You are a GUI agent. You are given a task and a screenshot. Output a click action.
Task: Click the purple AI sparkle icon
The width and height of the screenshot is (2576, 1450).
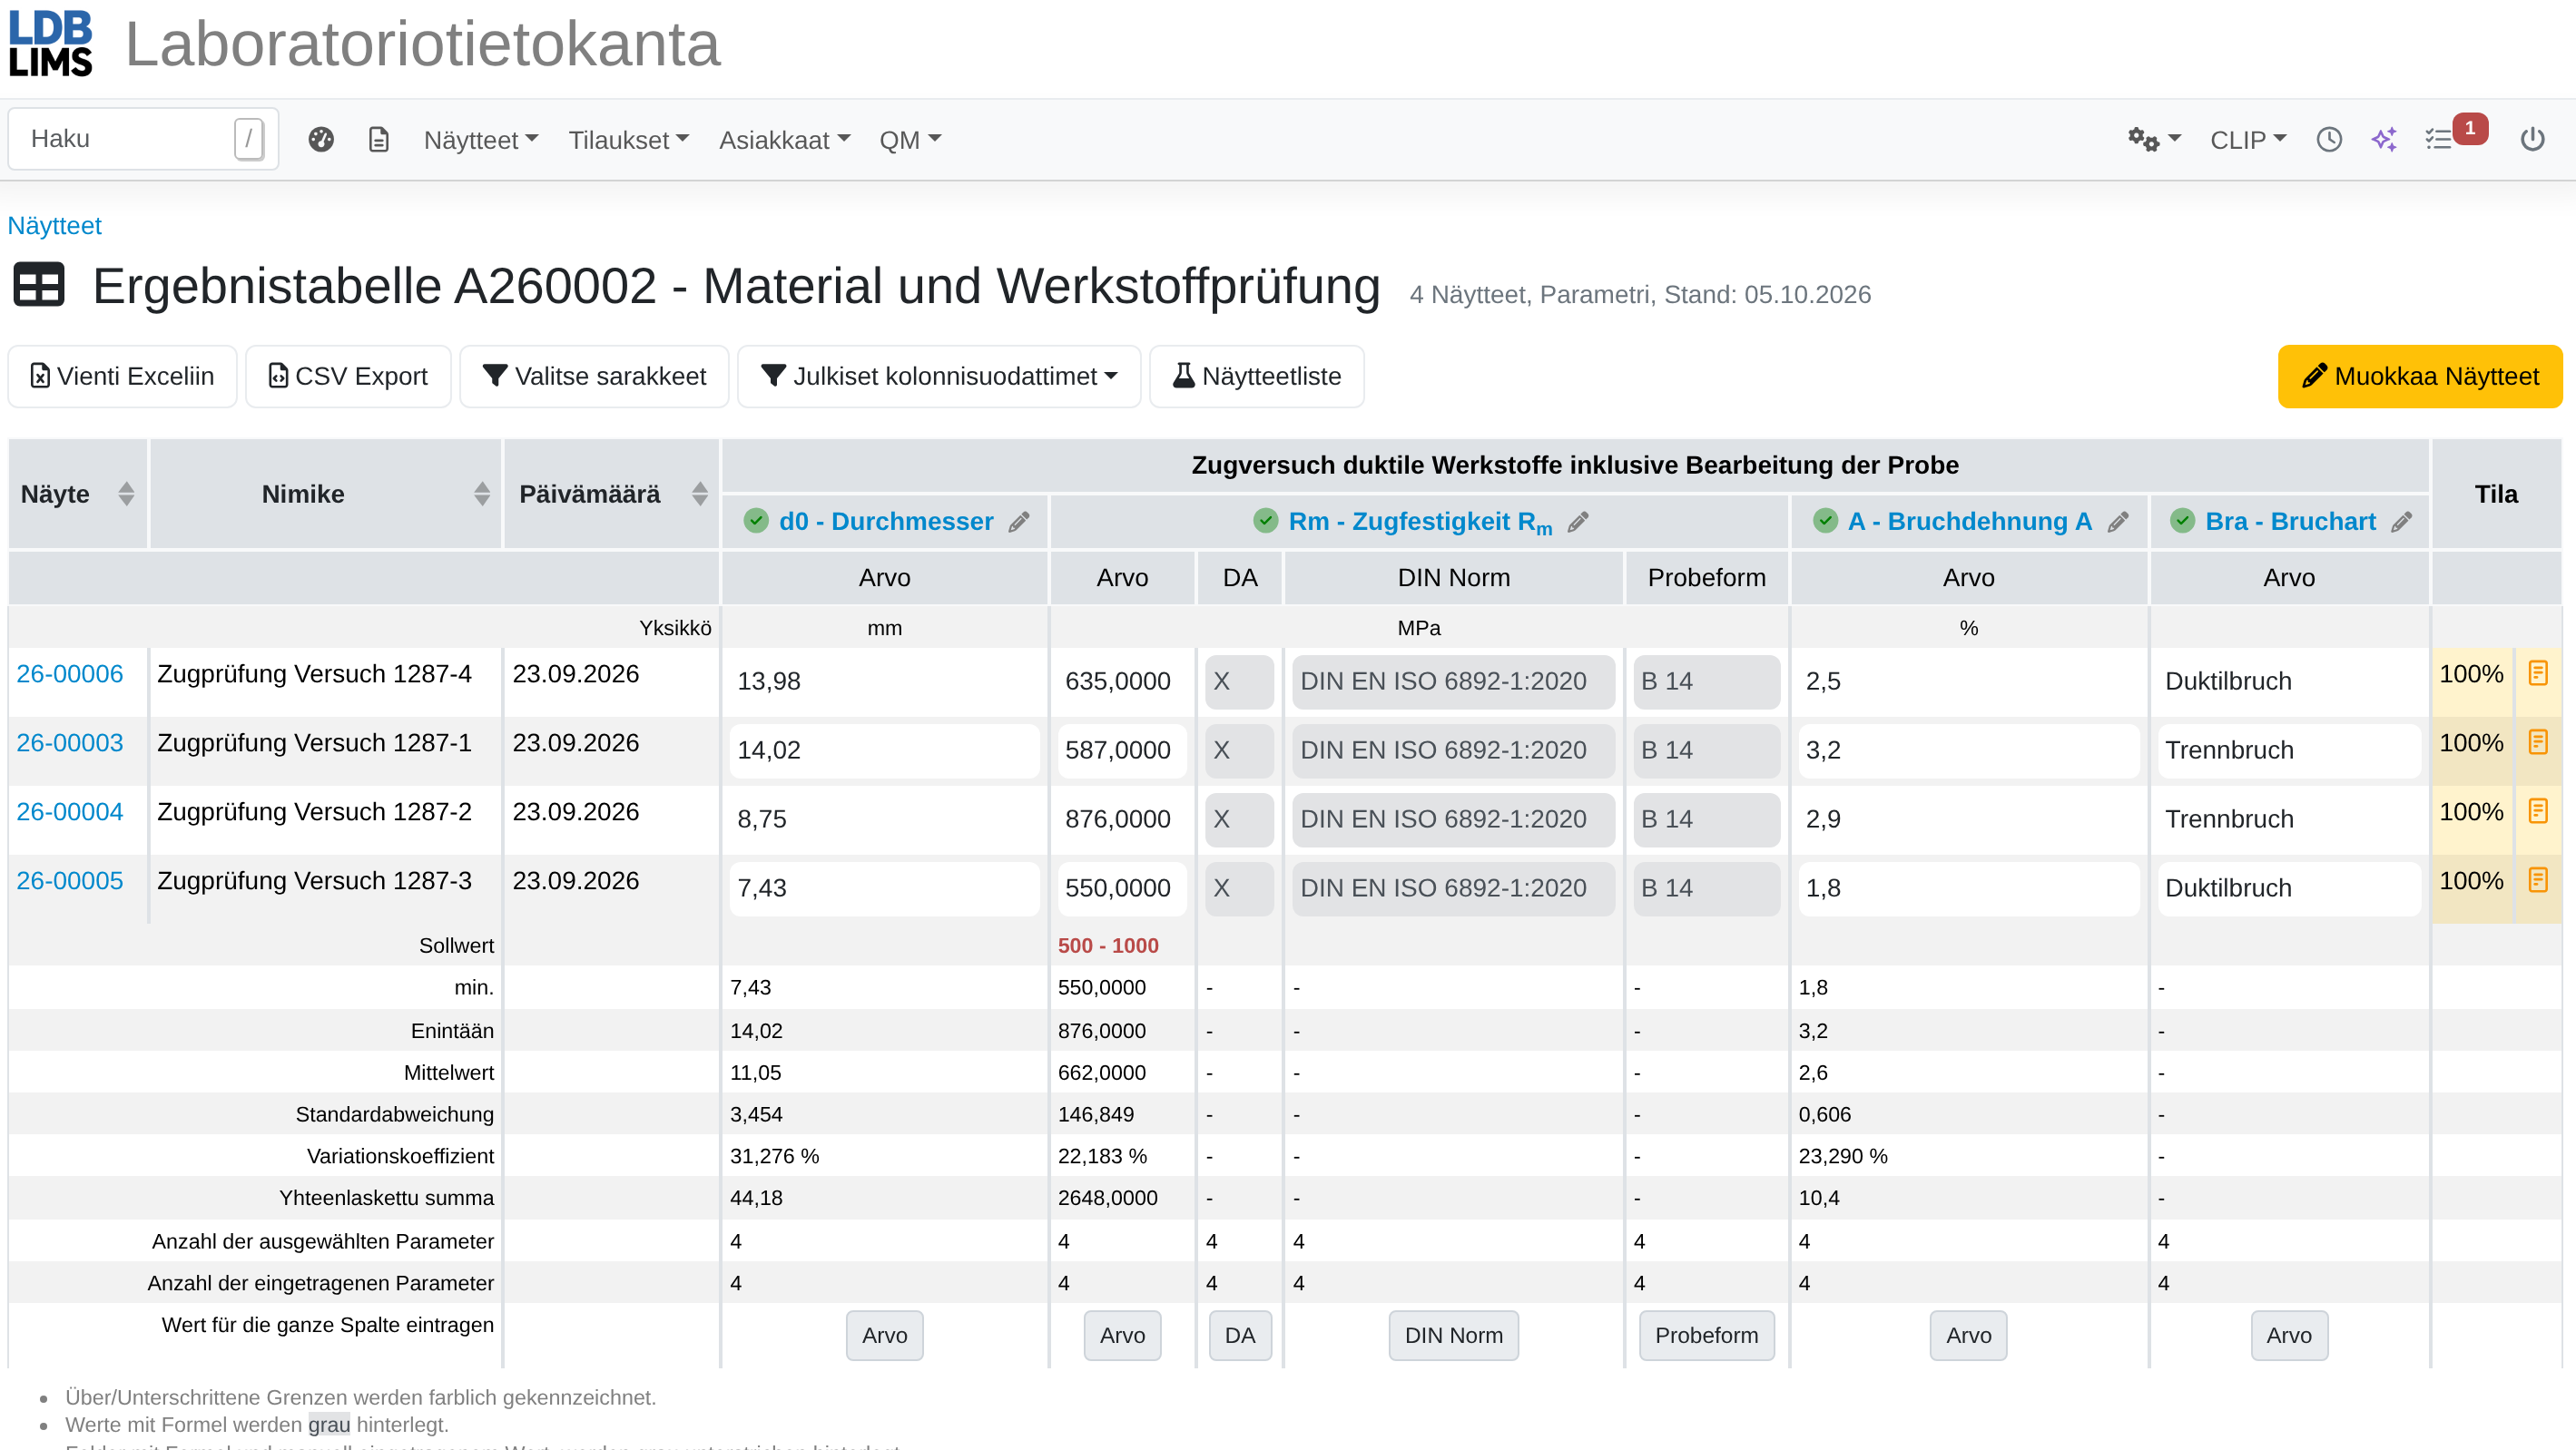click(x=2384, y=139)
